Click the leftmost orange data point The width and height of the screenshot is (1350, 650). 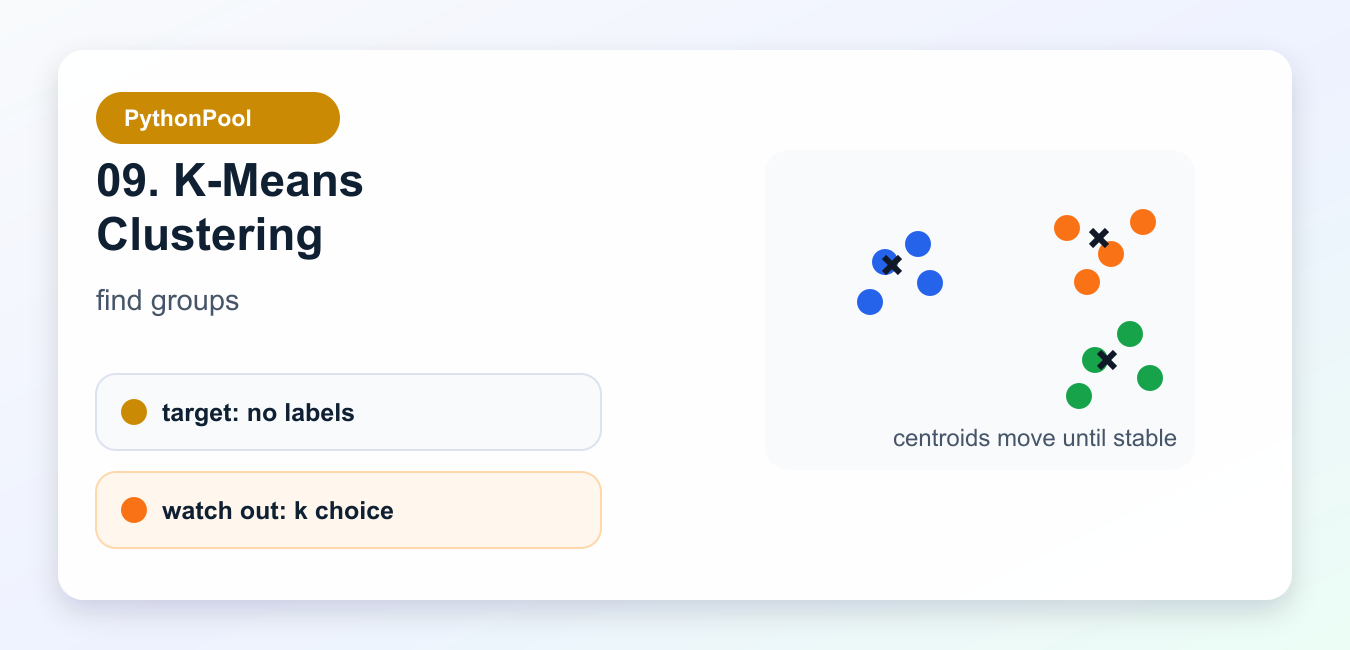(x=1067, y=228)
